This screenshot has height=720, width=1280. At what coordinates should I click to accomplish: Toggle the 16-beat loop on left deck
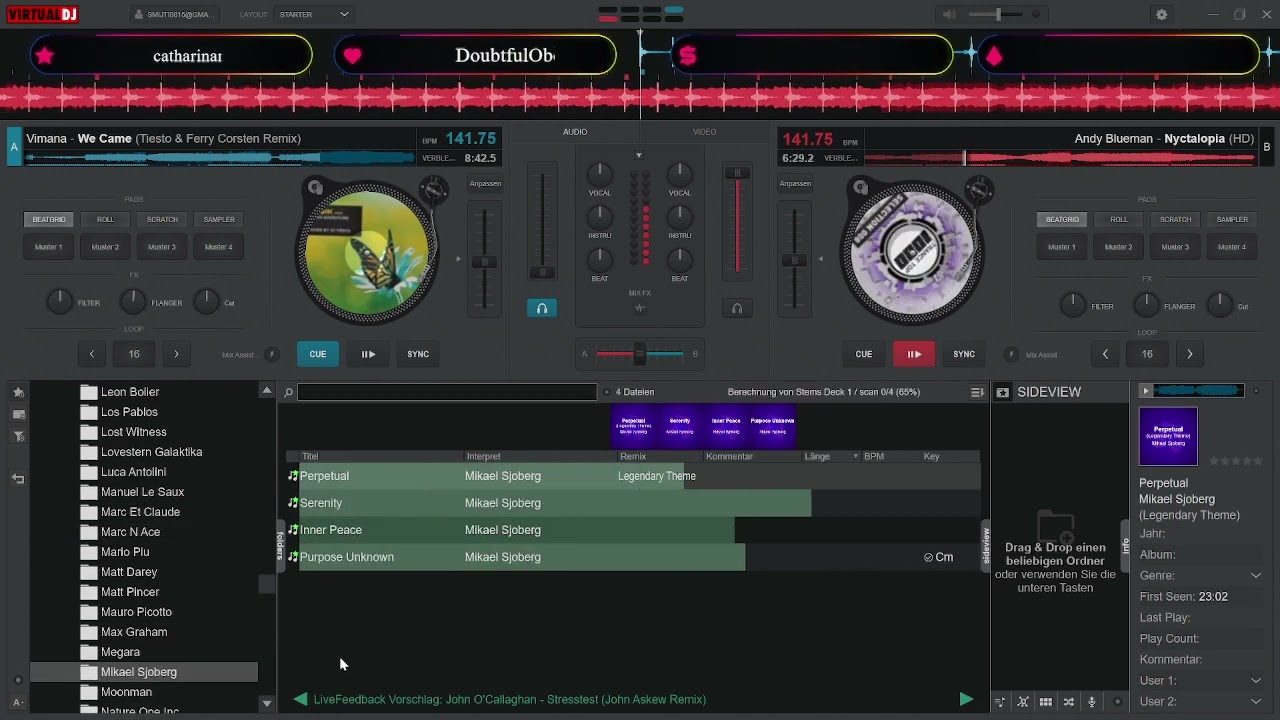[134, 354]
